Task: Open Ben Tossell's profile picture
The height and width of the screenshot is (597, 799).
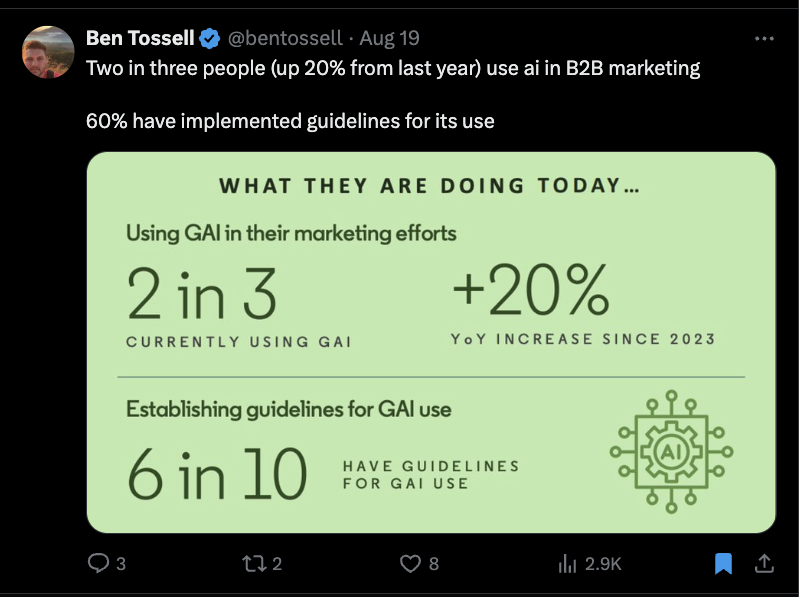Action: coord(48,52)
